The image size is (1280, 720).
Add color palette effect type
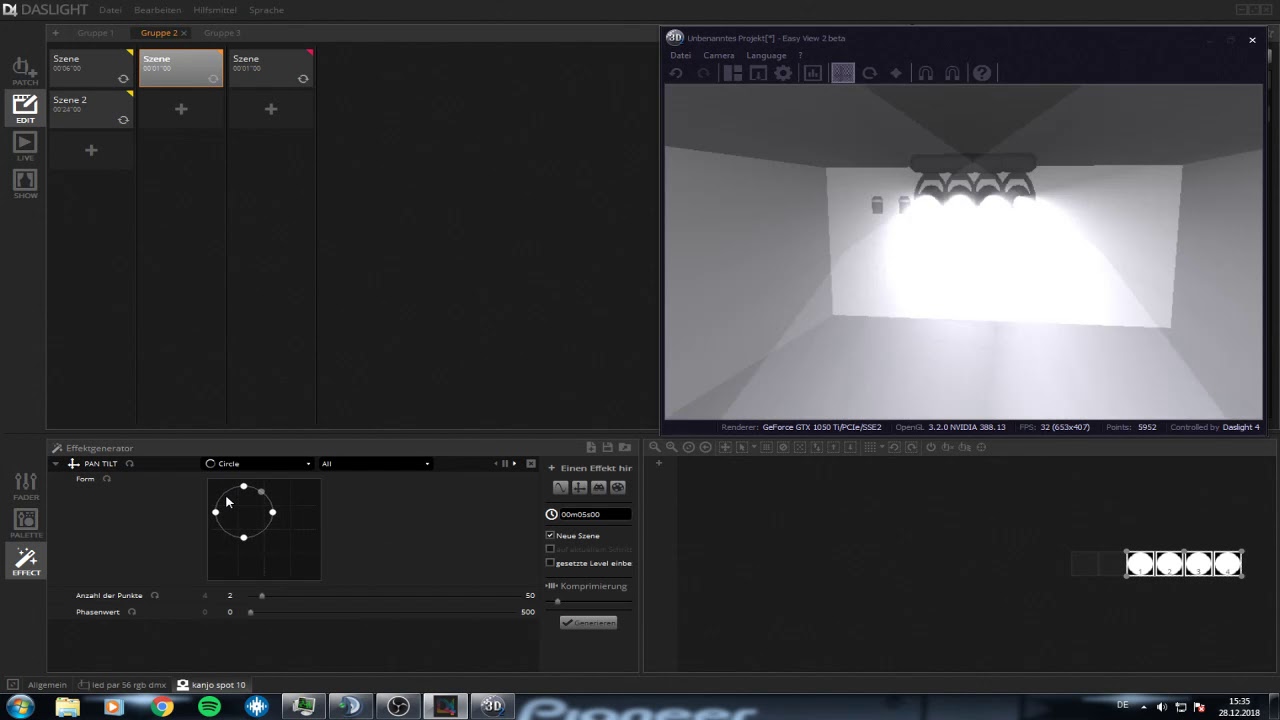617,487
